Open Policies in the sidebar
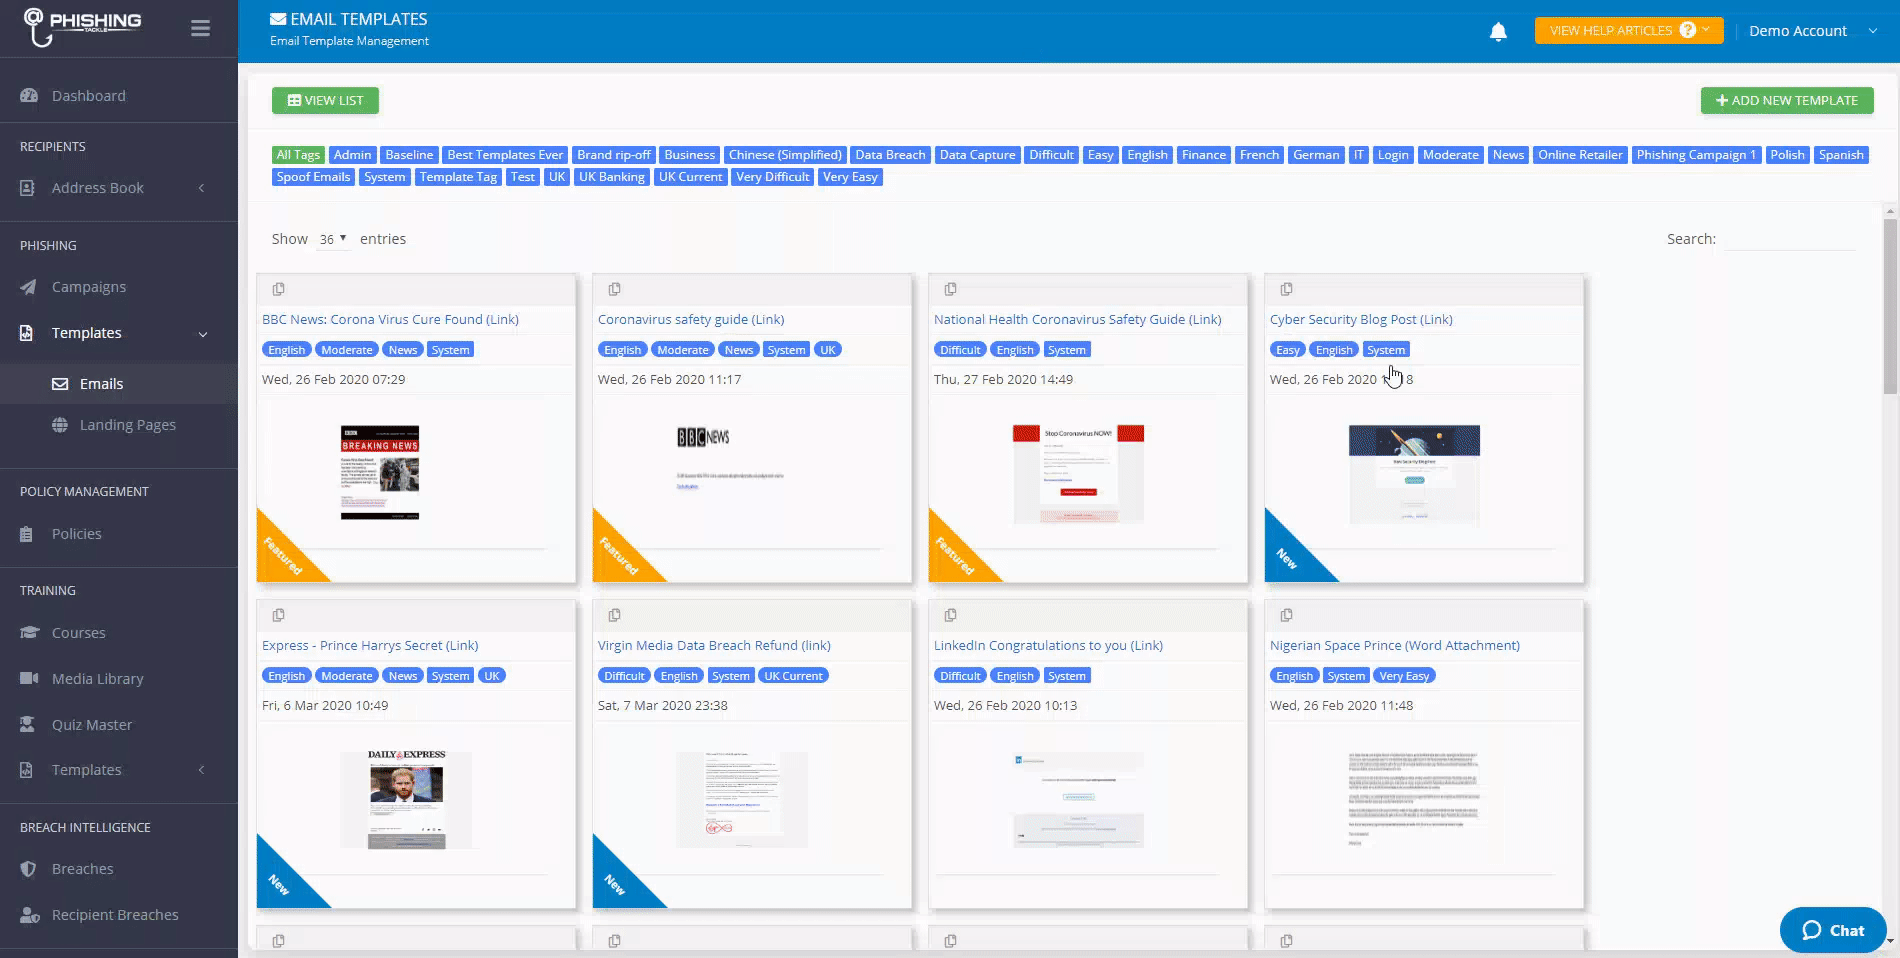The height and width of the screenshot is (958, 1900). tap(77, 534)
